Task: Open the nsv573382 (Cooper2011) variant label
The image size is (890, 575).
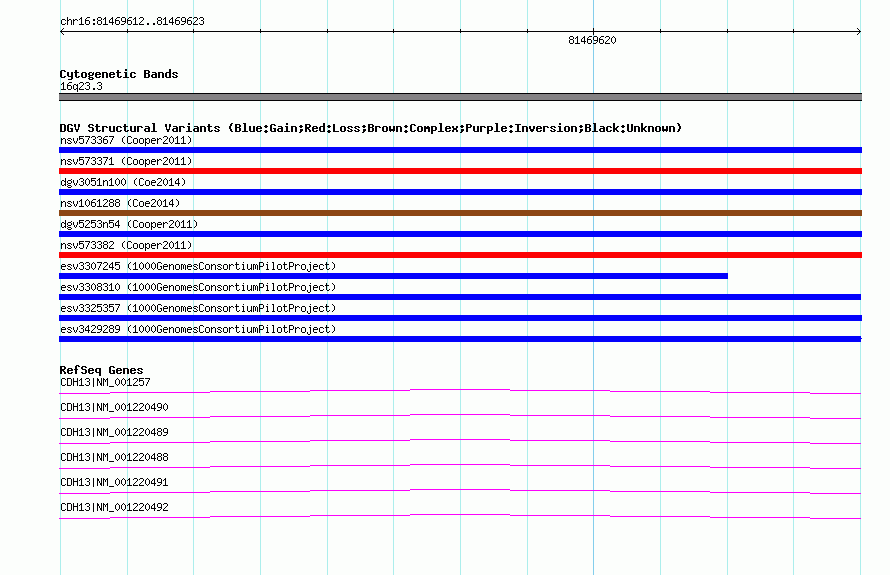Action: (126, 245)
